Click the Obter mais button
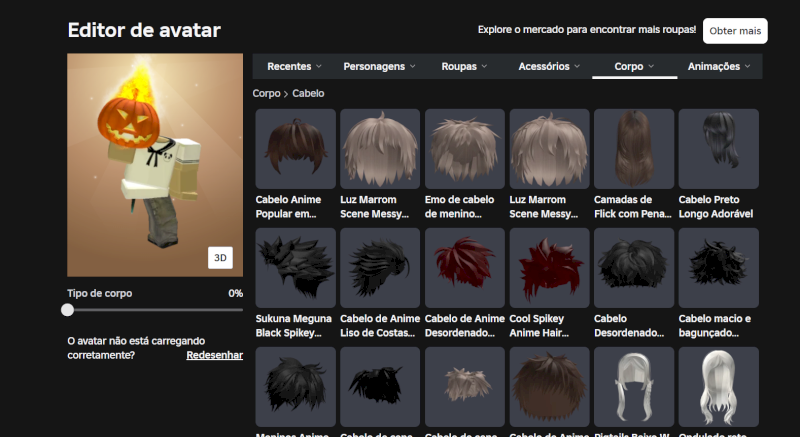The image size is (800, 437). coord(735,31)
